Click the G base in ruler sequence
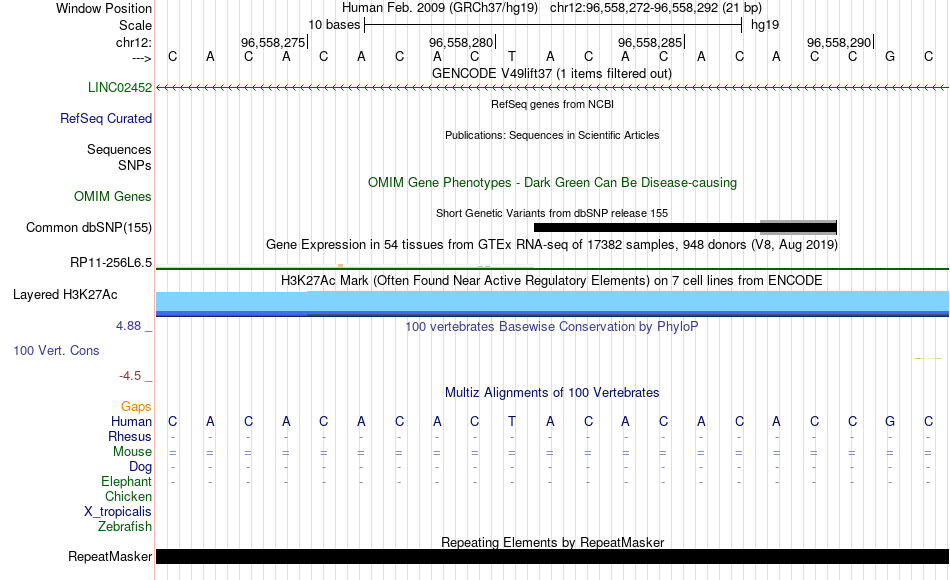Viewport: 950px width, 580px height. (x=890, y=57)
